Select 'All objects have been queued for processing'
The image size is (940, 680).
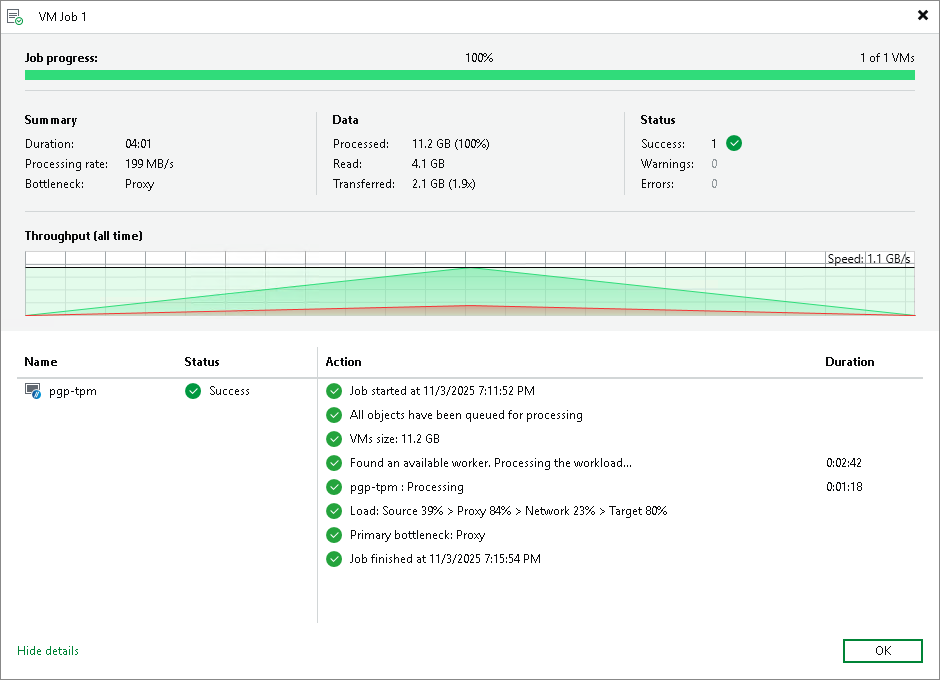466,415
